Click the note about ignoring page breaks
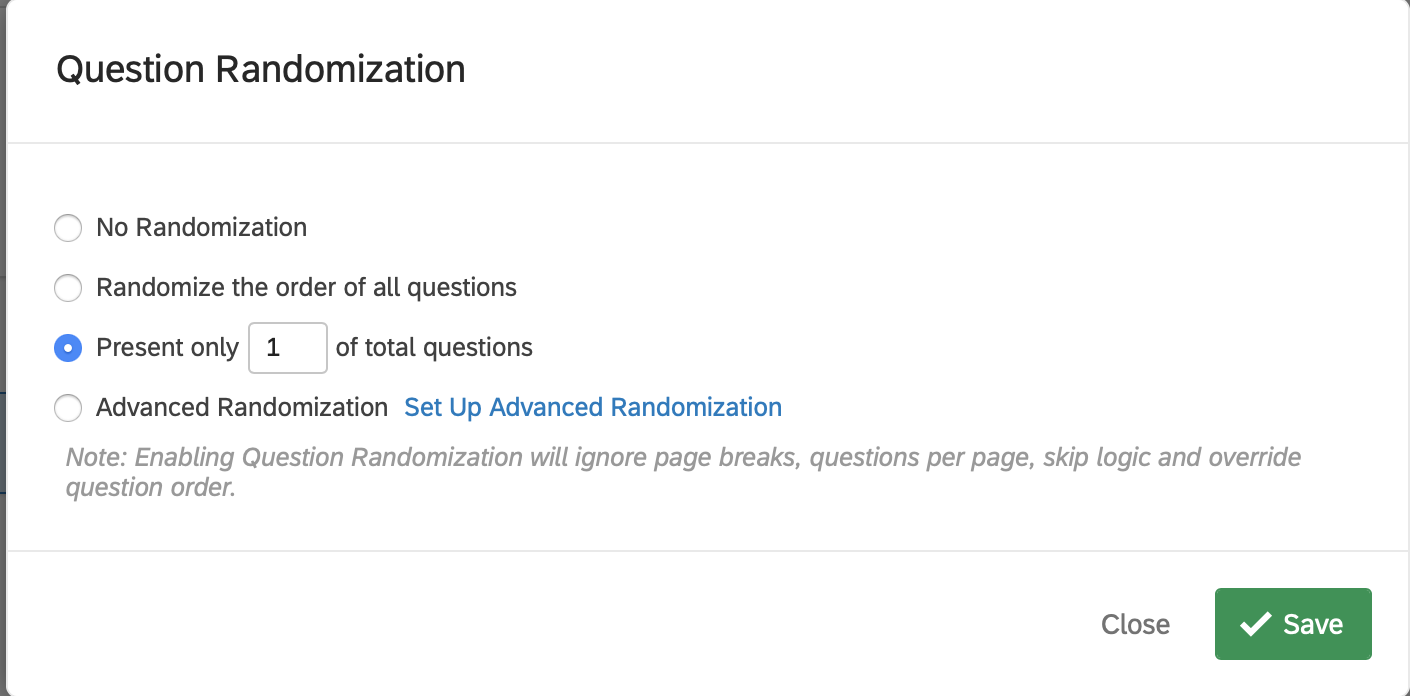 pyautogui.click(x=683, y=458)
